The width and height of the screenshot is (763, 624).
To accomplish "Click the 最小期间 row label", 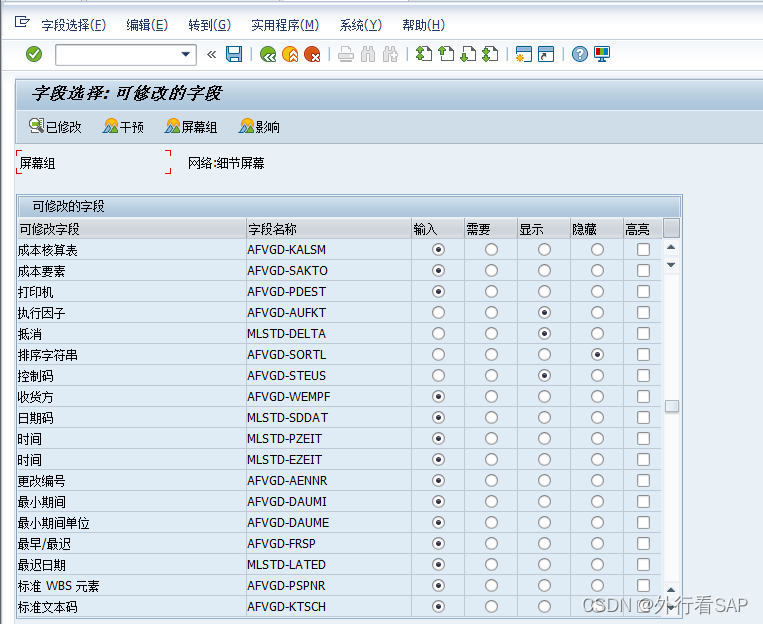I will point(41,502).
